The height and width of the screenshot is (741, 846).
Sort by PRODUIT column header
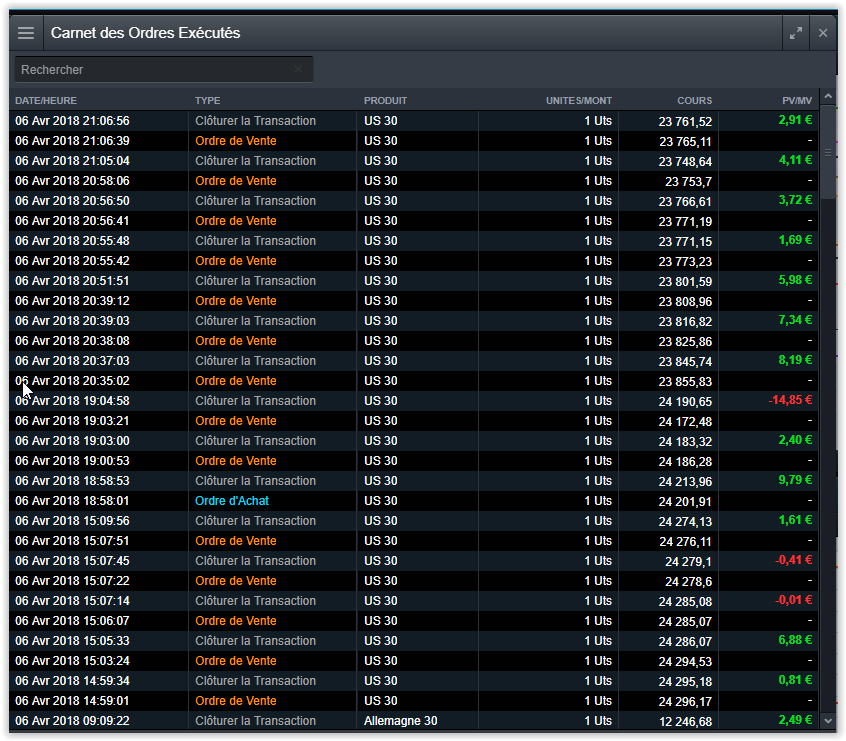[x=385, y=100]
